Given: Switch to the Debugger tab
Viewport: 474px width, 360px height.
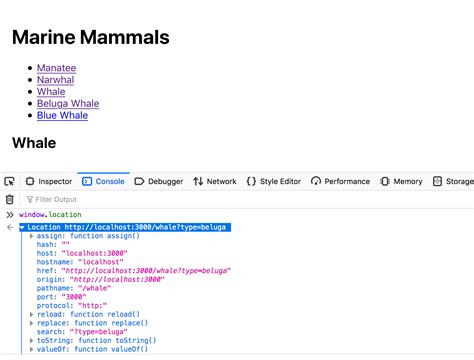Looking at the screenshot, I should pos(159,181).
